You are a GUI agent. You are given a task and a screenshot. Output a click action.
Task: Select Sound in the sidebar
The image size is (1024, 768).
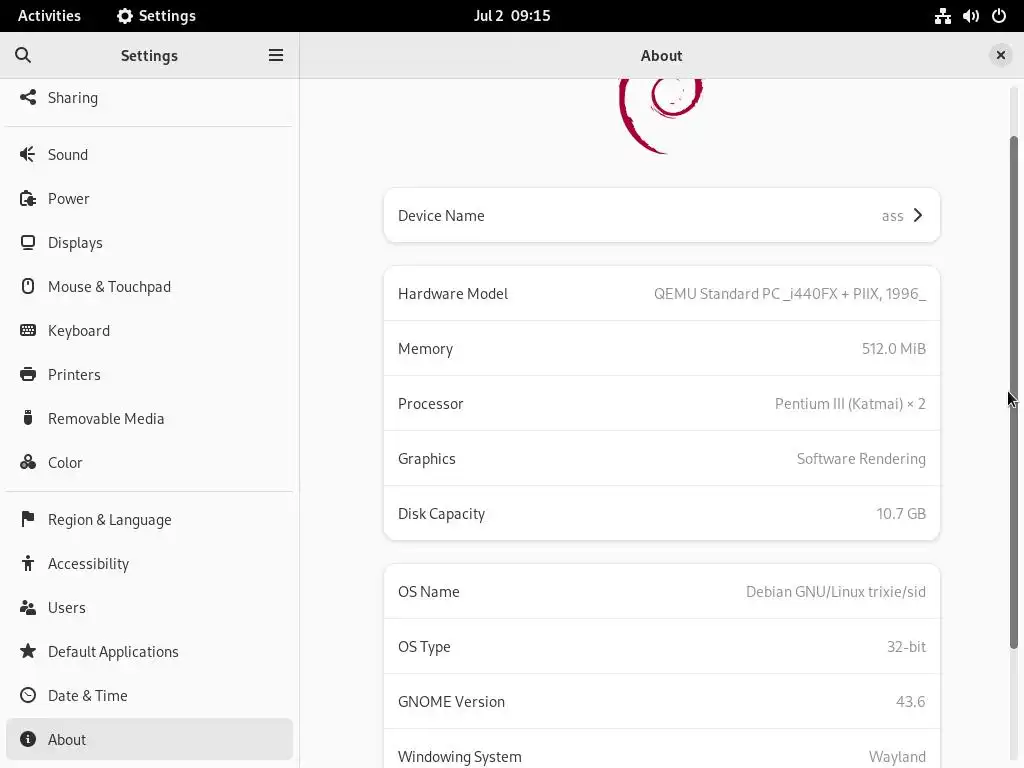[149, 154]
